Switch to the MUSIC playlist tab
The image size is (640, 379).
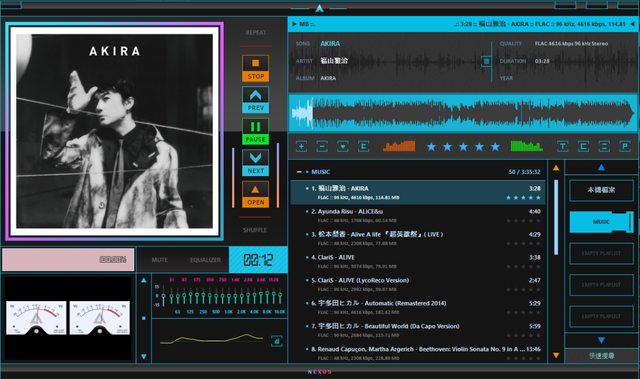point(601,222)
